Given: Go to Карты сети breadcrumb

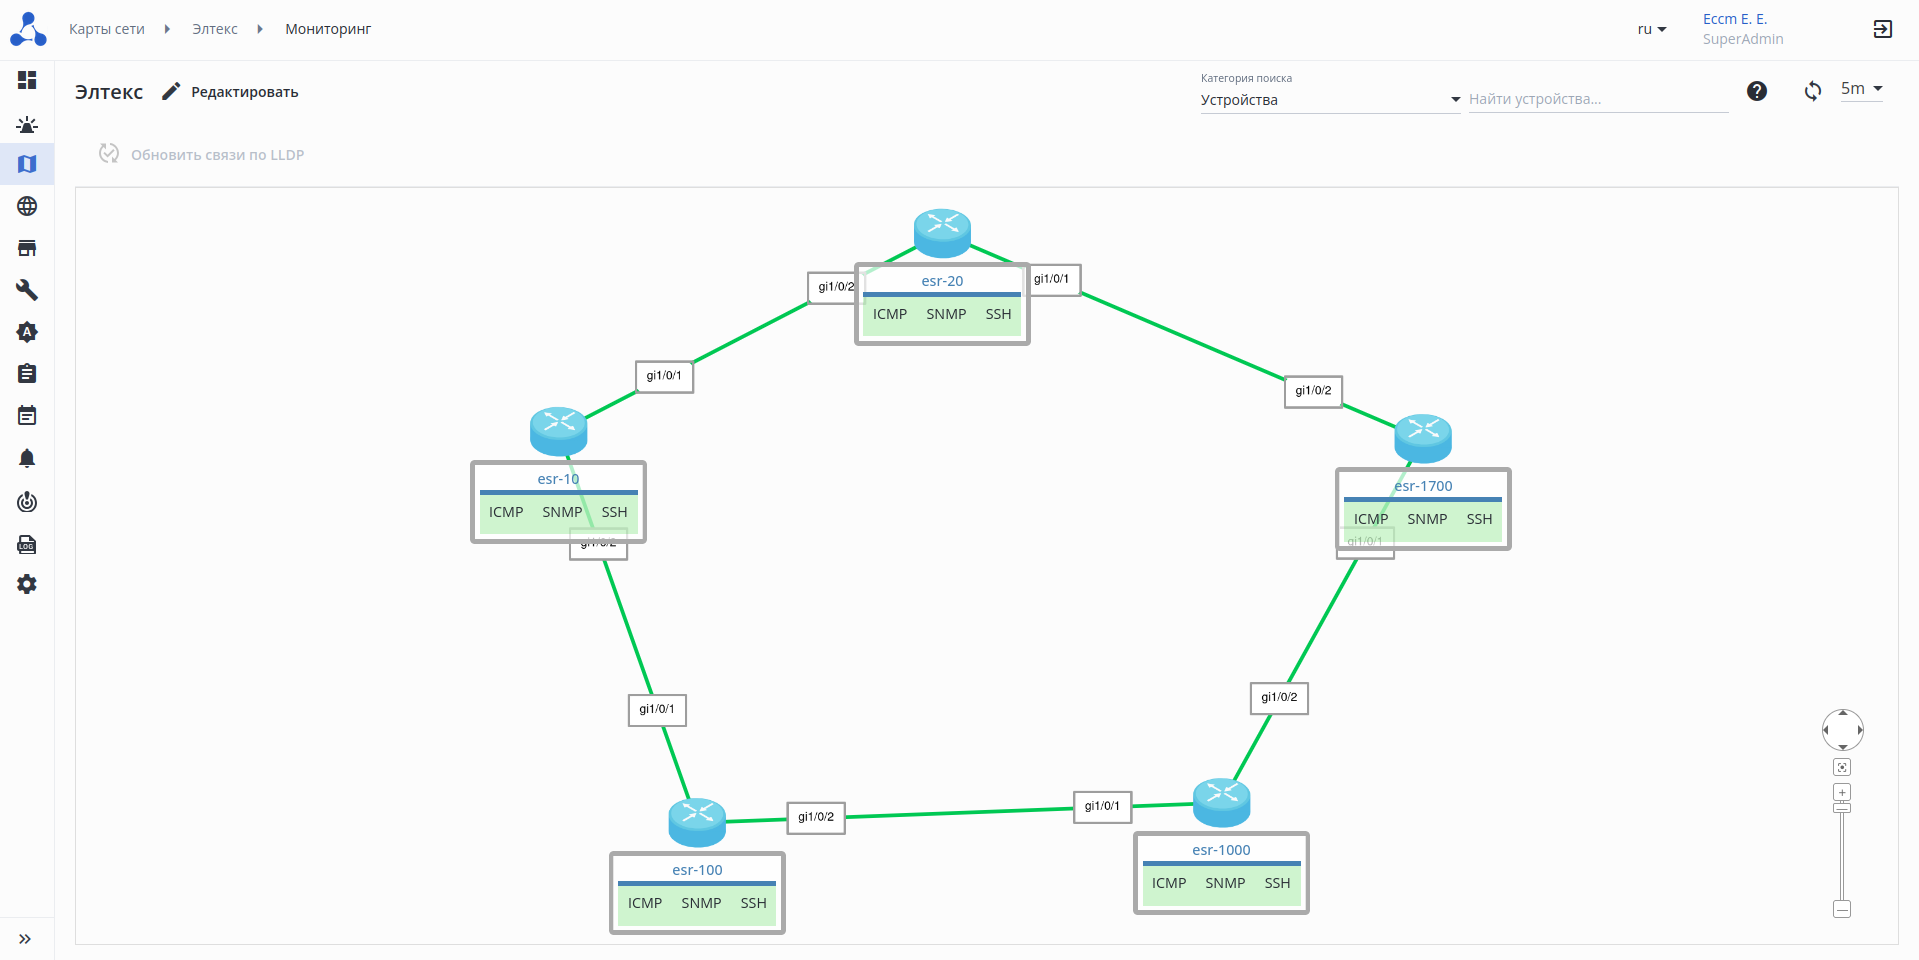Looking at the screenshot, I should 107,29.
